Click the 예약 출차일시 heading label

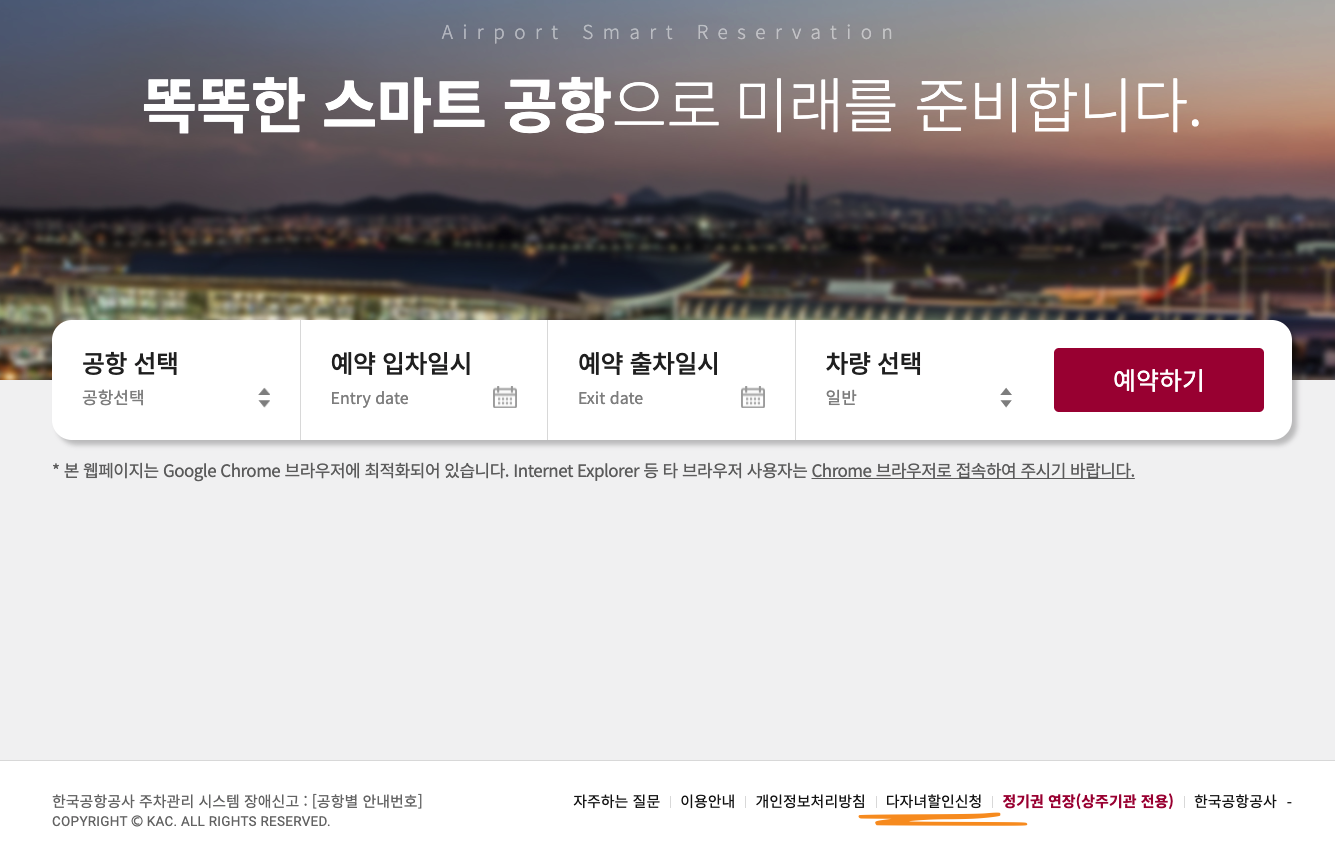point(649,363)
